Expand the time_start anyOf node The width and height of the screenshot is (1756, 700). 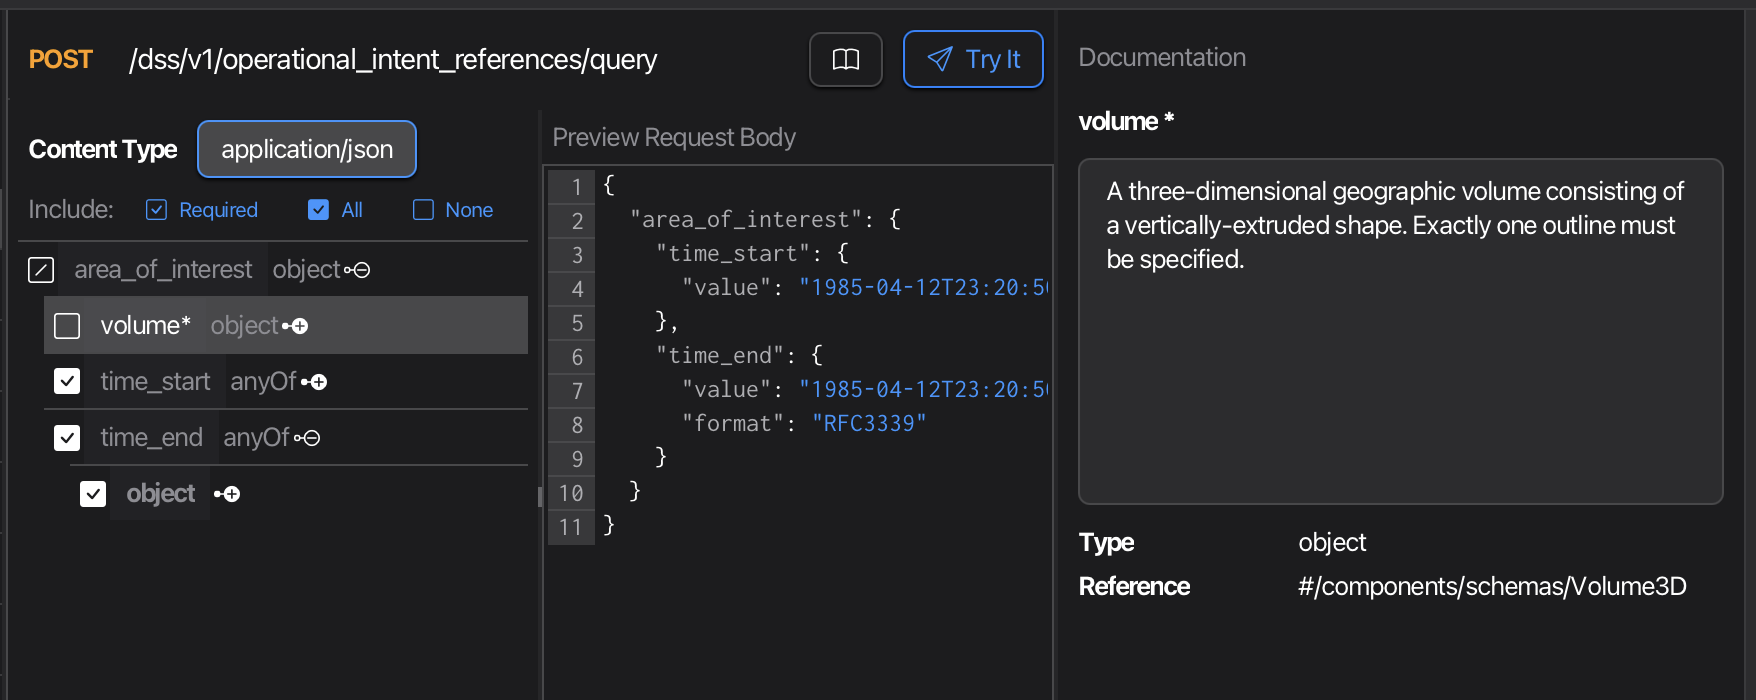tap(318, 382)
